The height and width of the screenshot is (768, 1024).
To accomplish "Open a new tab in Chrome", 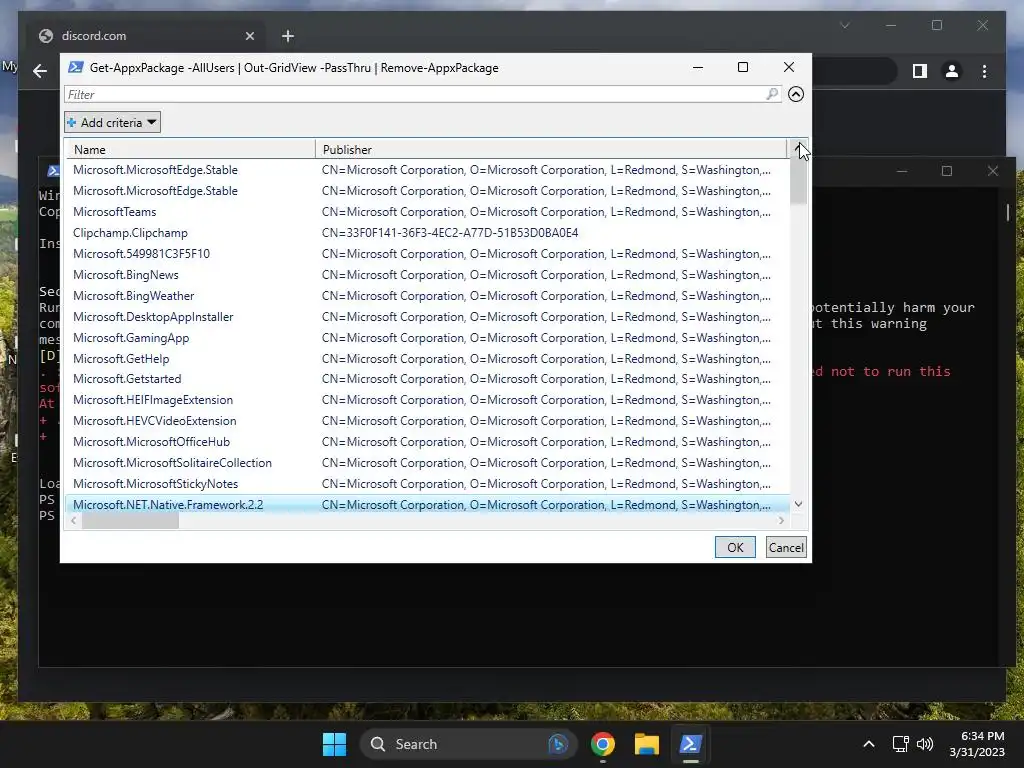I will tap(287, 36).
